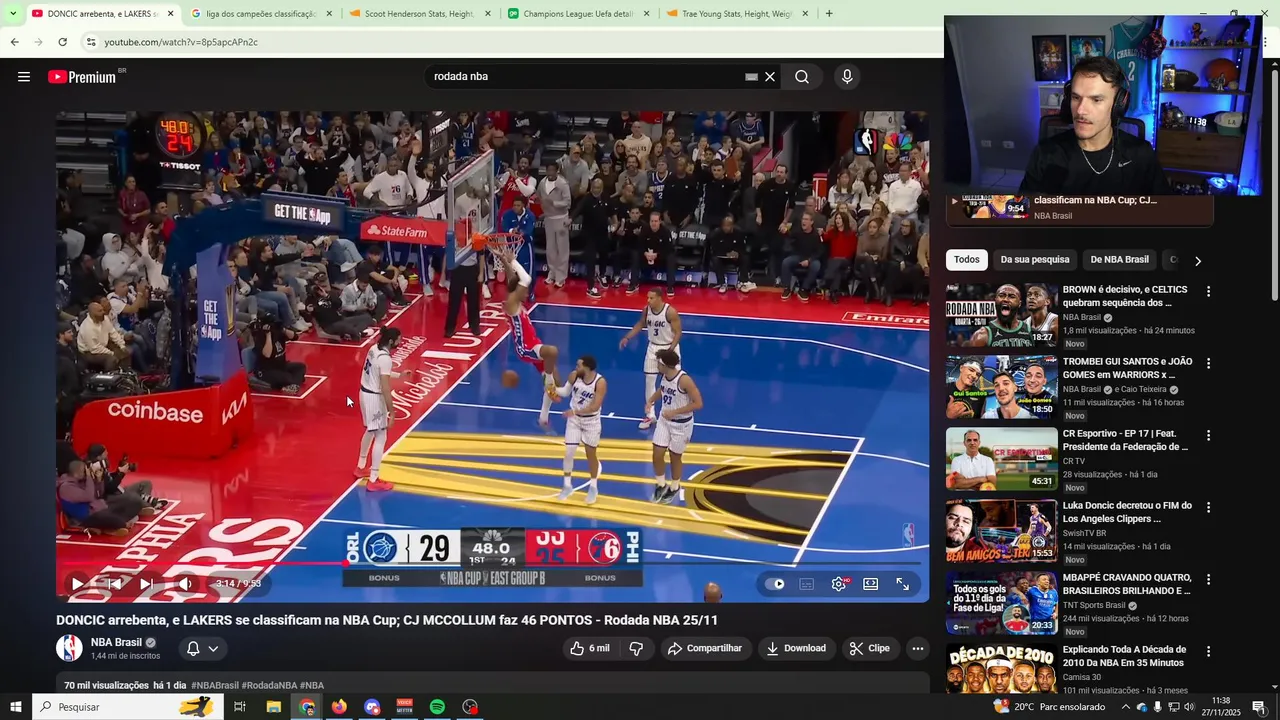View site information icon in address bar
The image size is (1280, 720).
pos(91,42)
